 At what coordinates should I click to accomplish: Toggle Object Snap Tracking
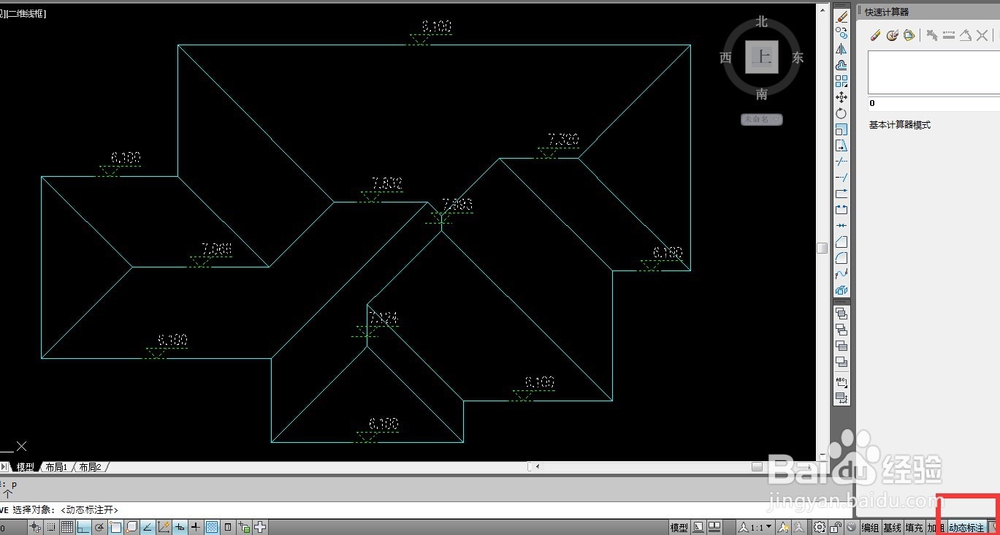coord(147,527)
